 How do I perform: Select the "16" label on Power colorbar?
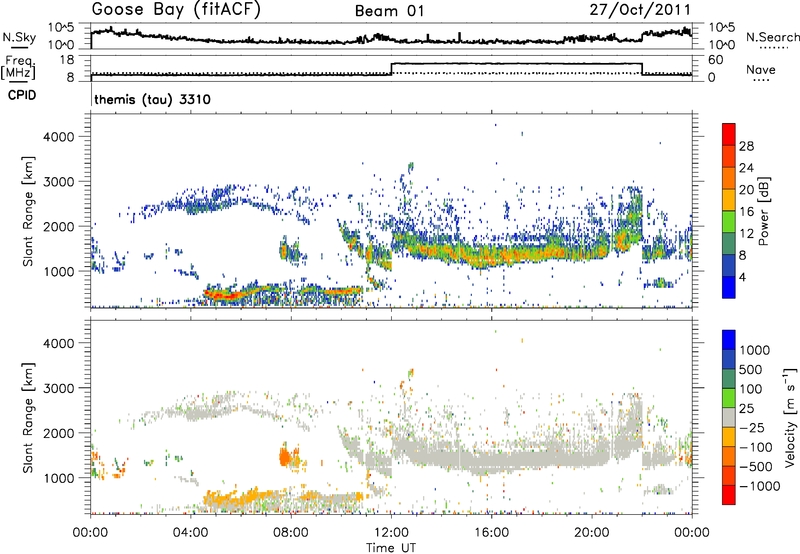tap(746, 212)
